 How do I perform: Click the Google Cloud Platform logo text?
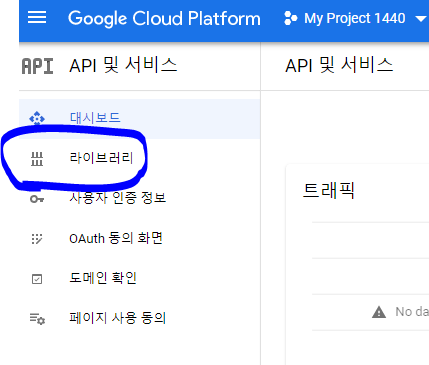164,18
